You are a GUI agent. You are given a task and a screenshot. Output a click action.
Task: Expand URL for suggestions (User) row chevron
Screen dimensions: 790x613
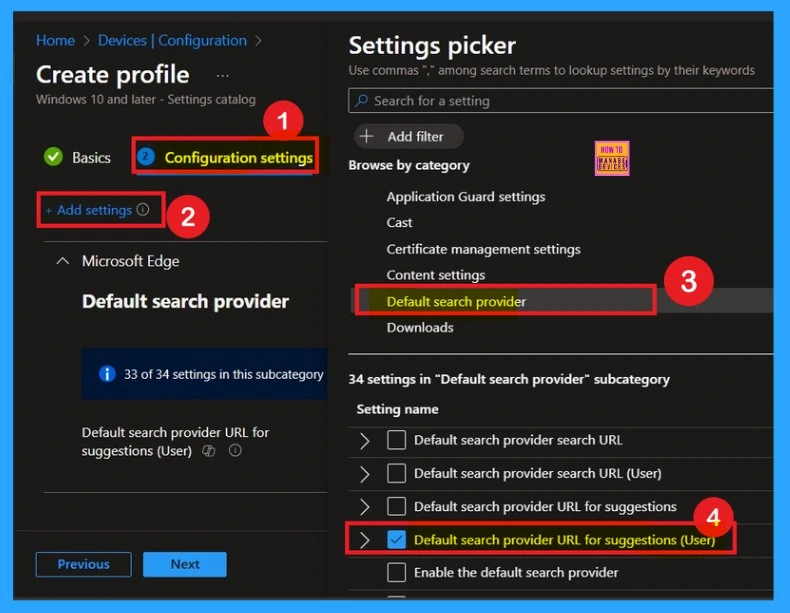tap(365, 540)
